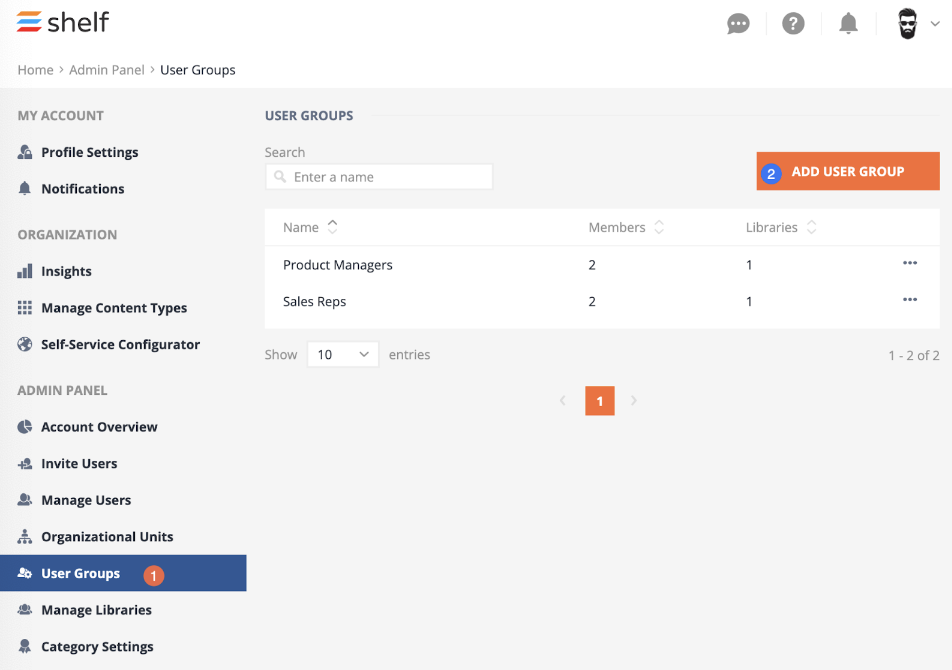Click the Manage Libraries icon

(x=25, y=609)
